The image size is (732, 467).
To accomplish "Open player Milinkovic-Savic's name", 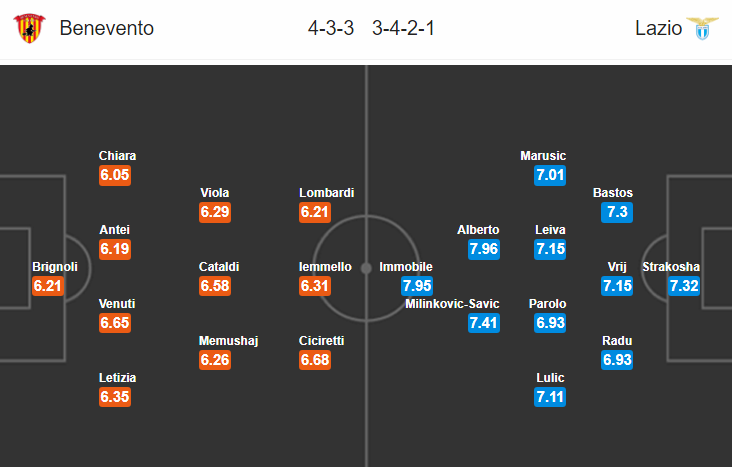I will point(452,304).
